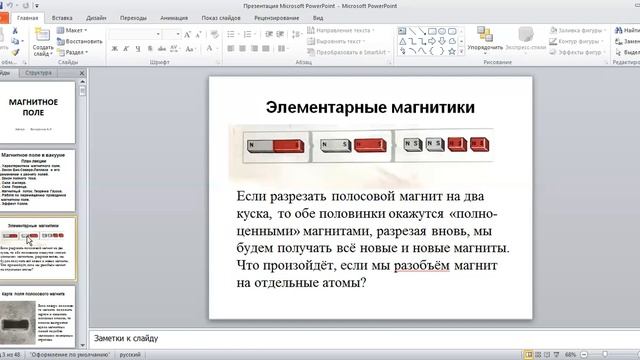Select the text box shape icon

tap(402, 31)
